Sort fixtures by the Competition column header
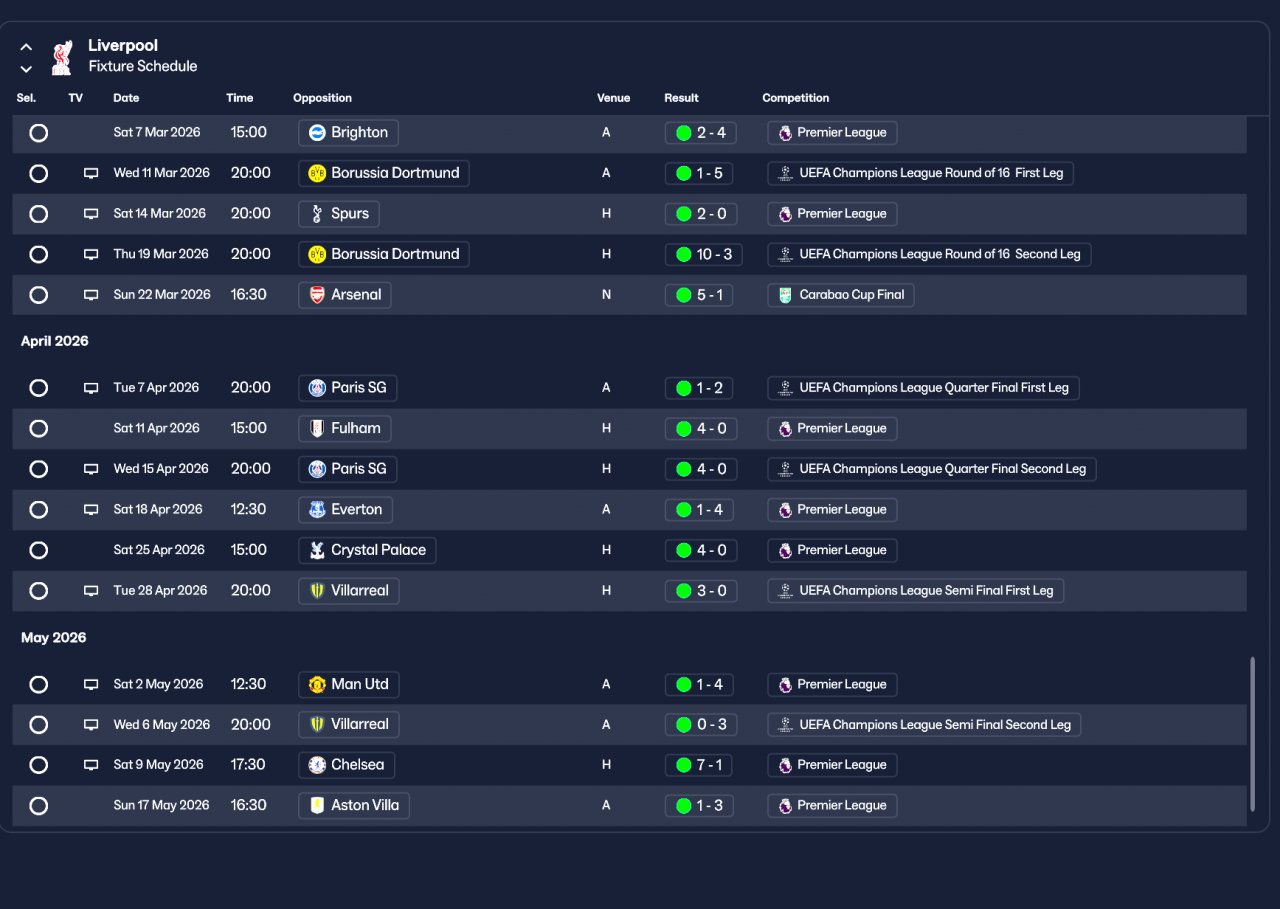 pos(795,98)
